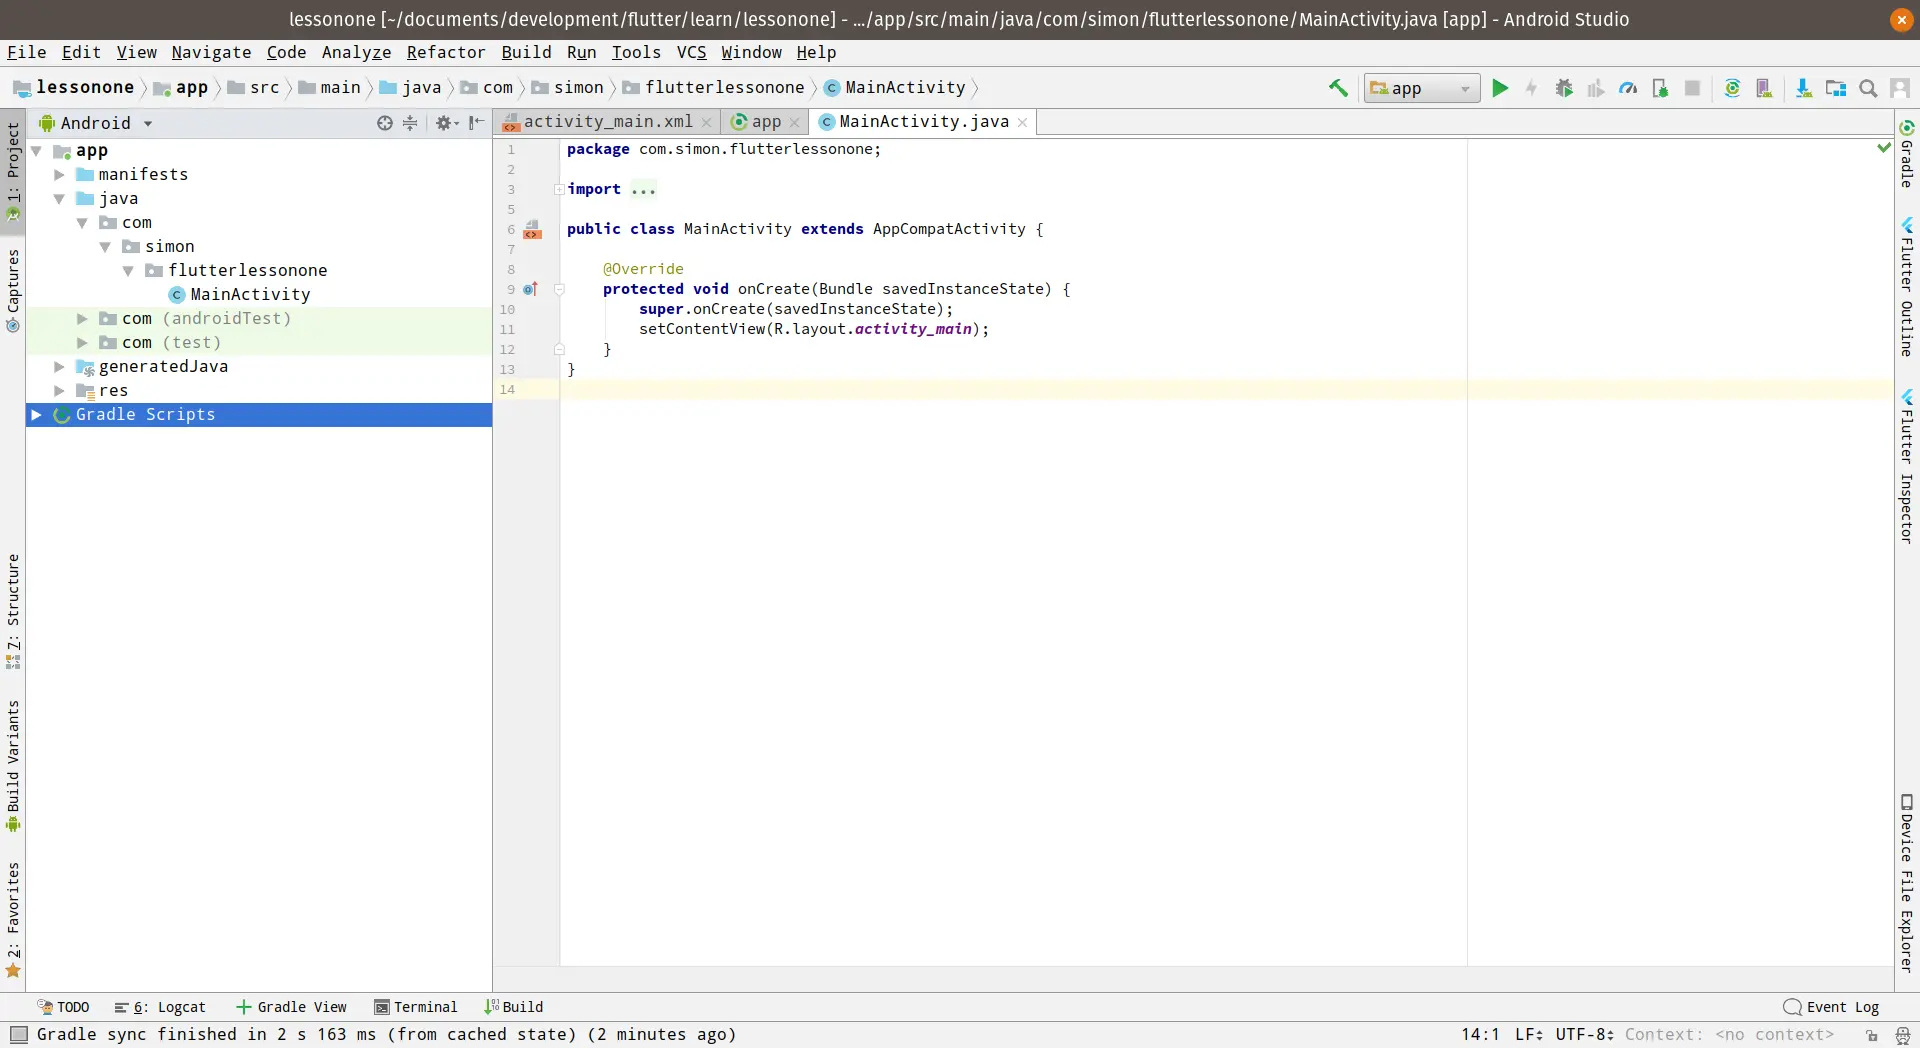Screen dimensions: 1920x1048
Task: Click the Search Everywhere magnifier icon
Action: 1868,88
